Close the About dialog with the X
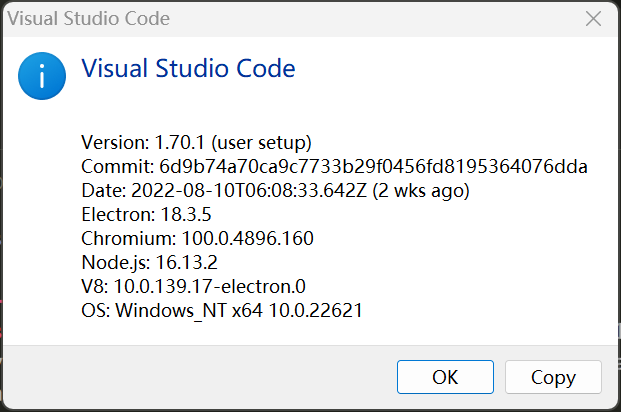The image size is (621, 412). (x=593, y=19)
